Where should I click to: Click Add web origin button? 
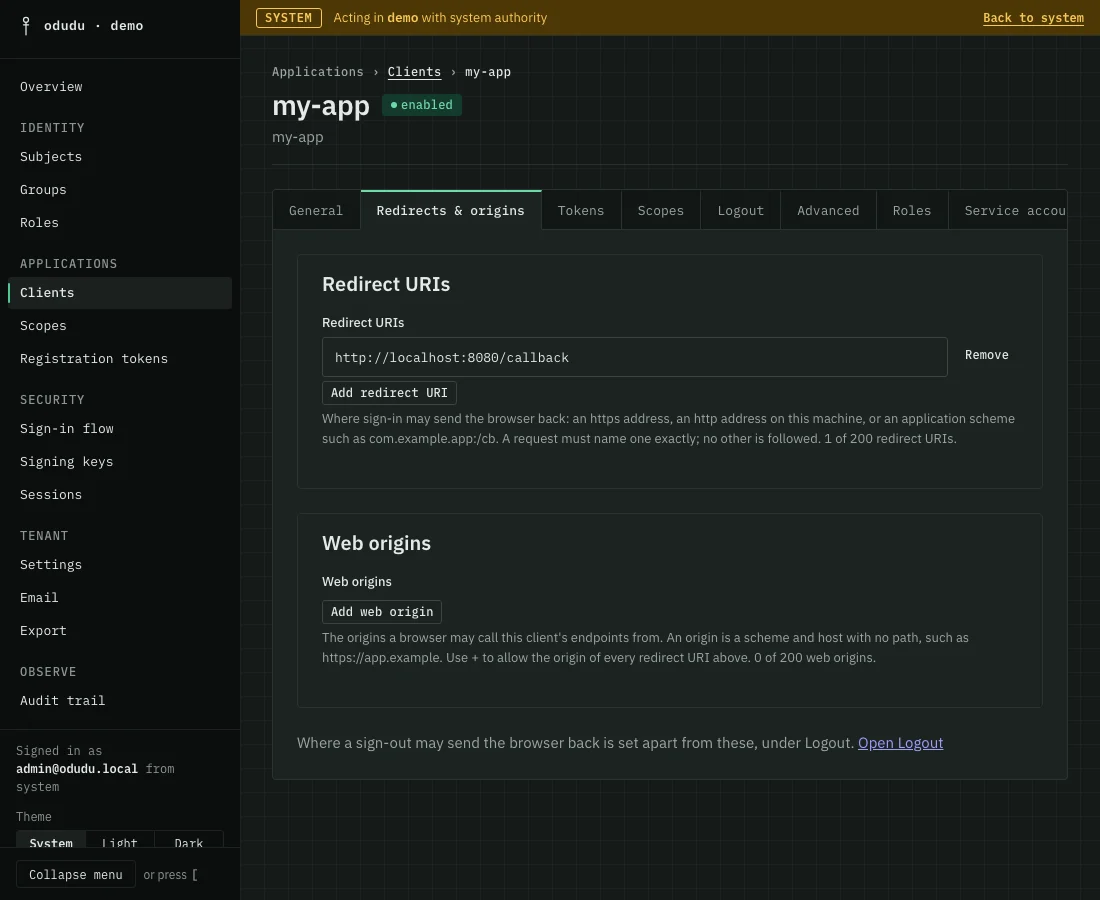click(382, 612)
